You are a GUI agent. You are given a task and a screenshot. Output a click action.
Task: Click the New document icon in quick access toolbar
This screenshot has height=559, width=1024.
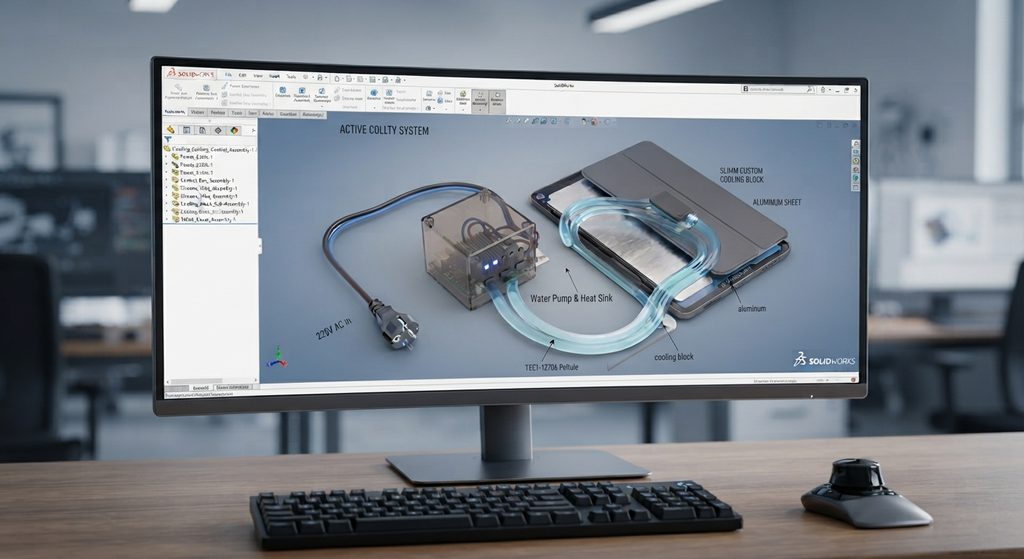[x=336, y=78]
